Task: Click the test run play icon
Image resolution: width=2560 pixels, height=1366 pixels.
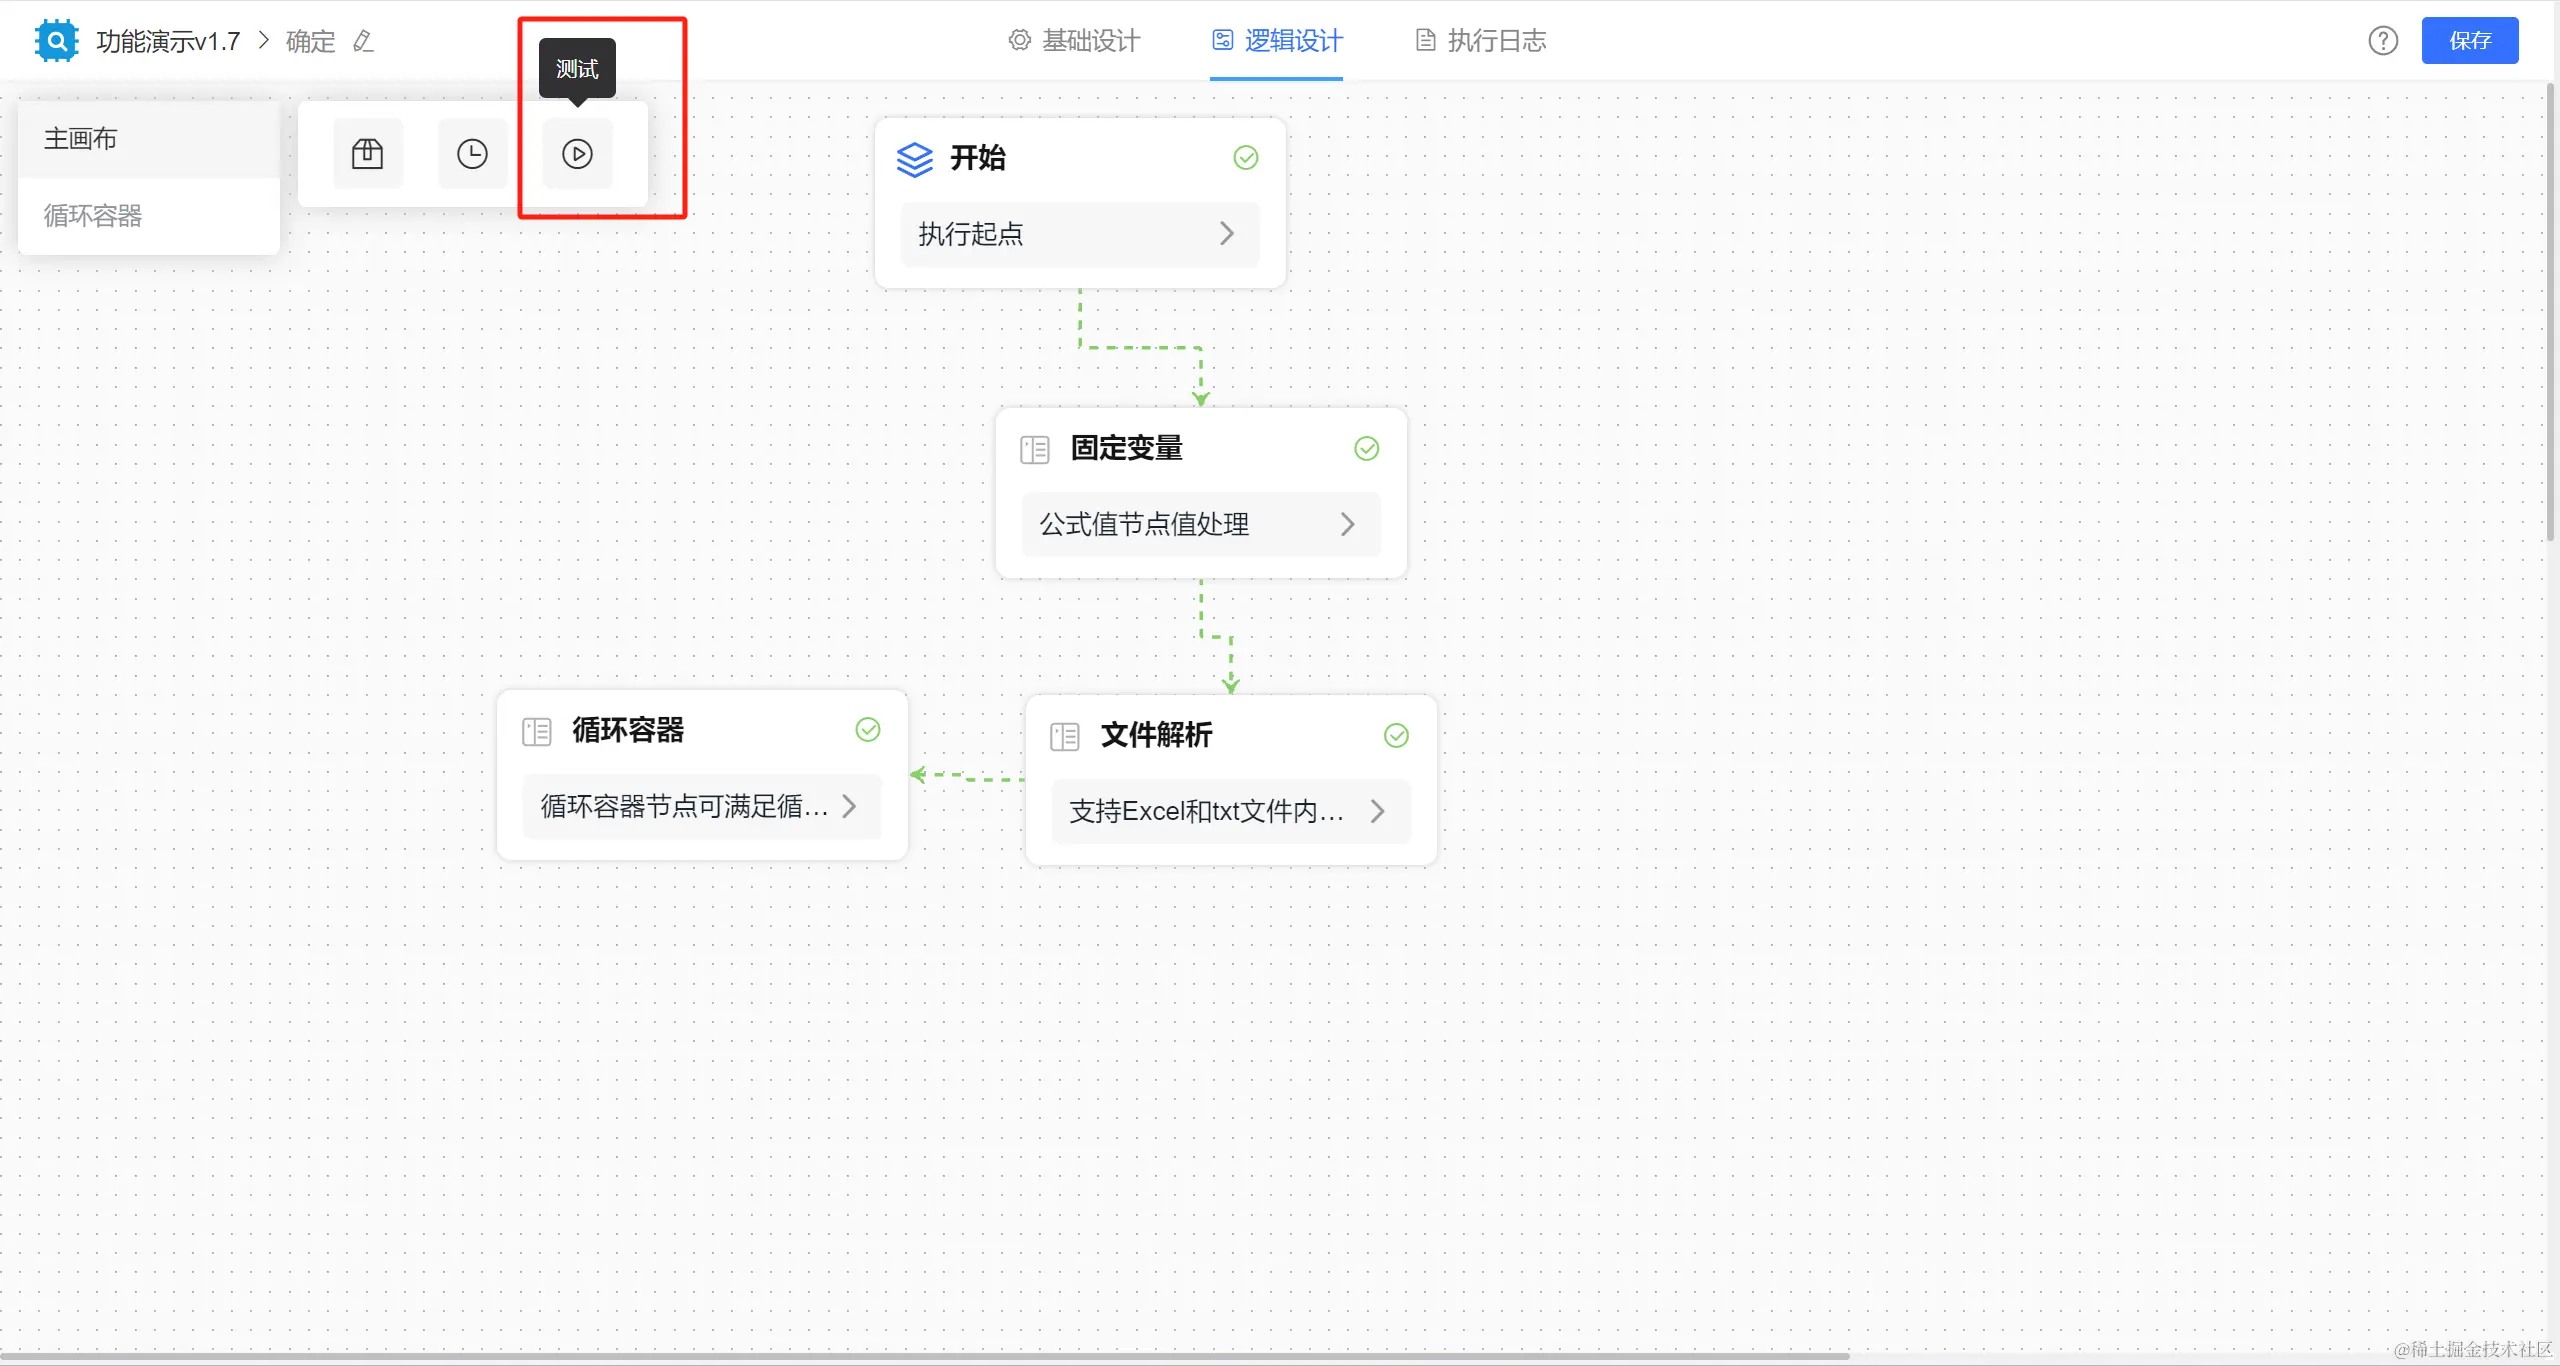Action: point(577,154)
